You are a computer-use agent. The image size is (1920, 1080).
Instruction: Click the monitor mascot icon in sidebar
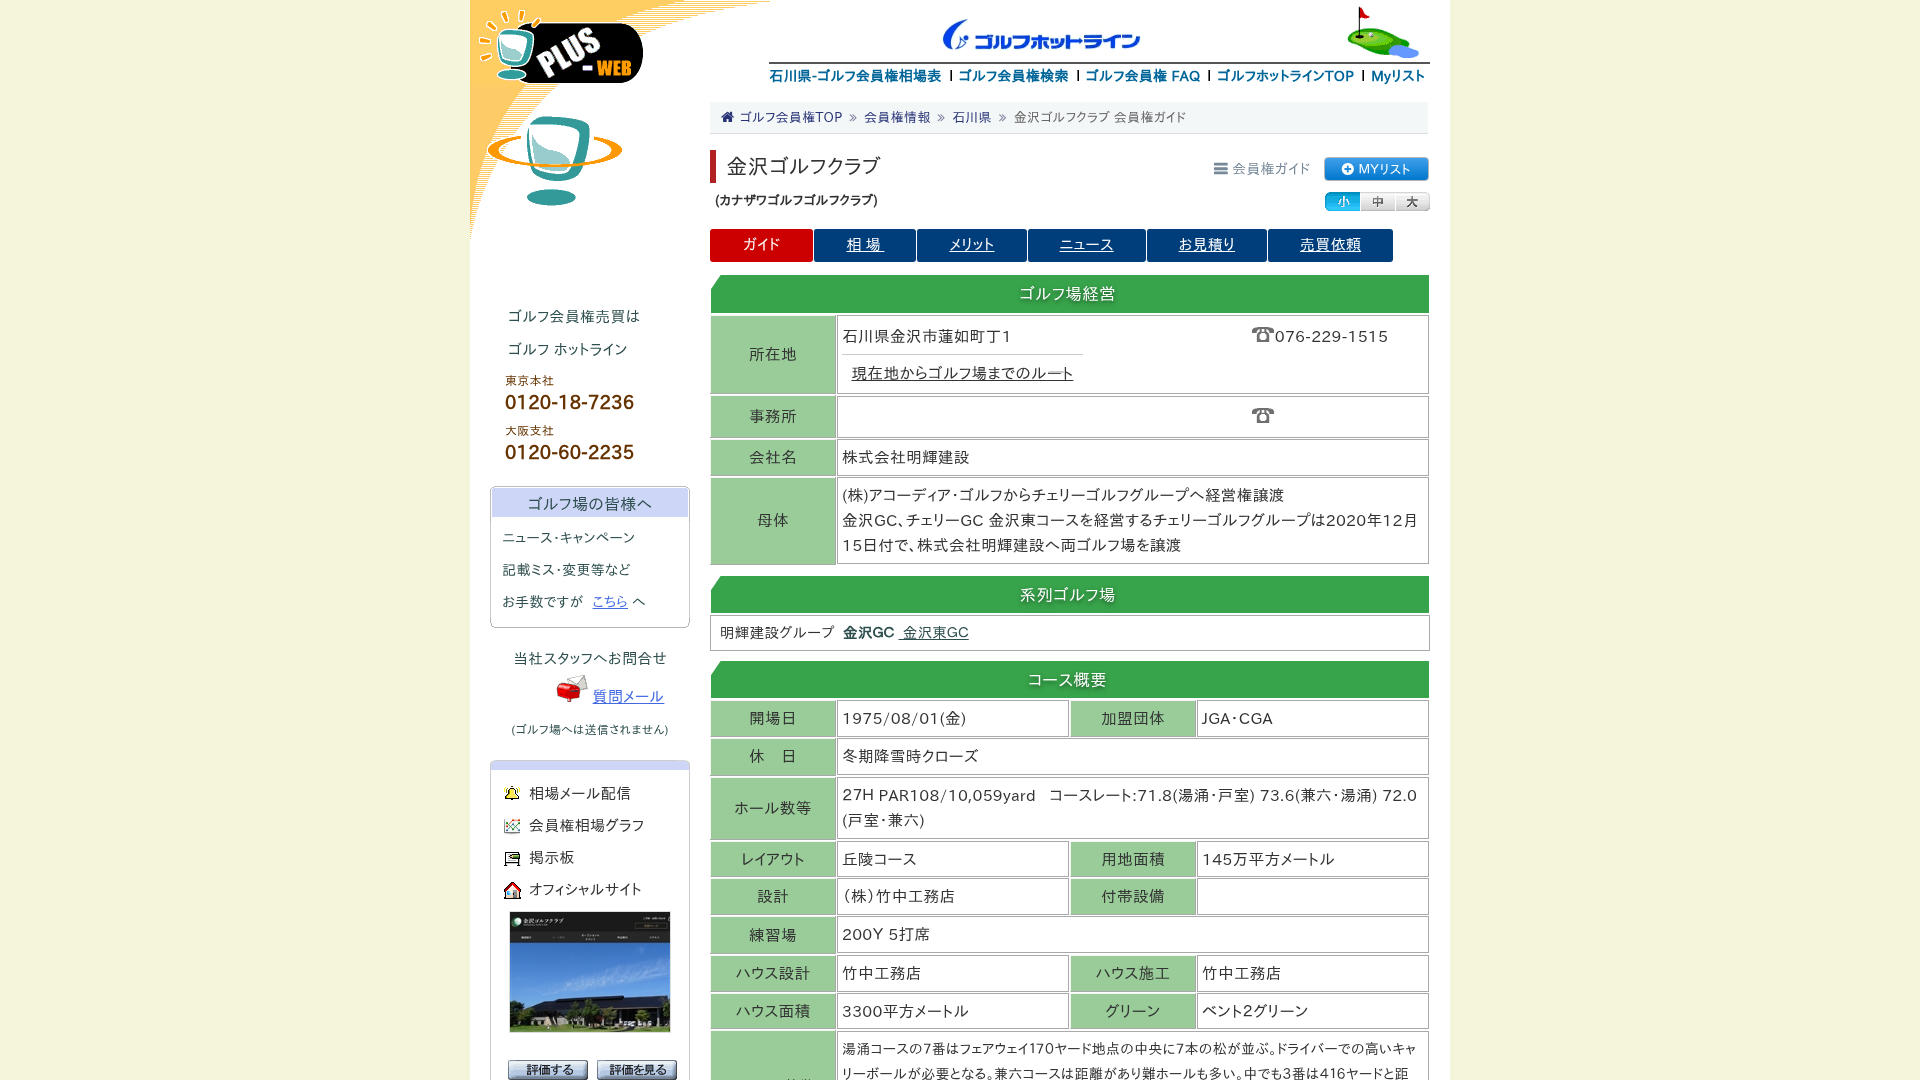coord(554,160)
